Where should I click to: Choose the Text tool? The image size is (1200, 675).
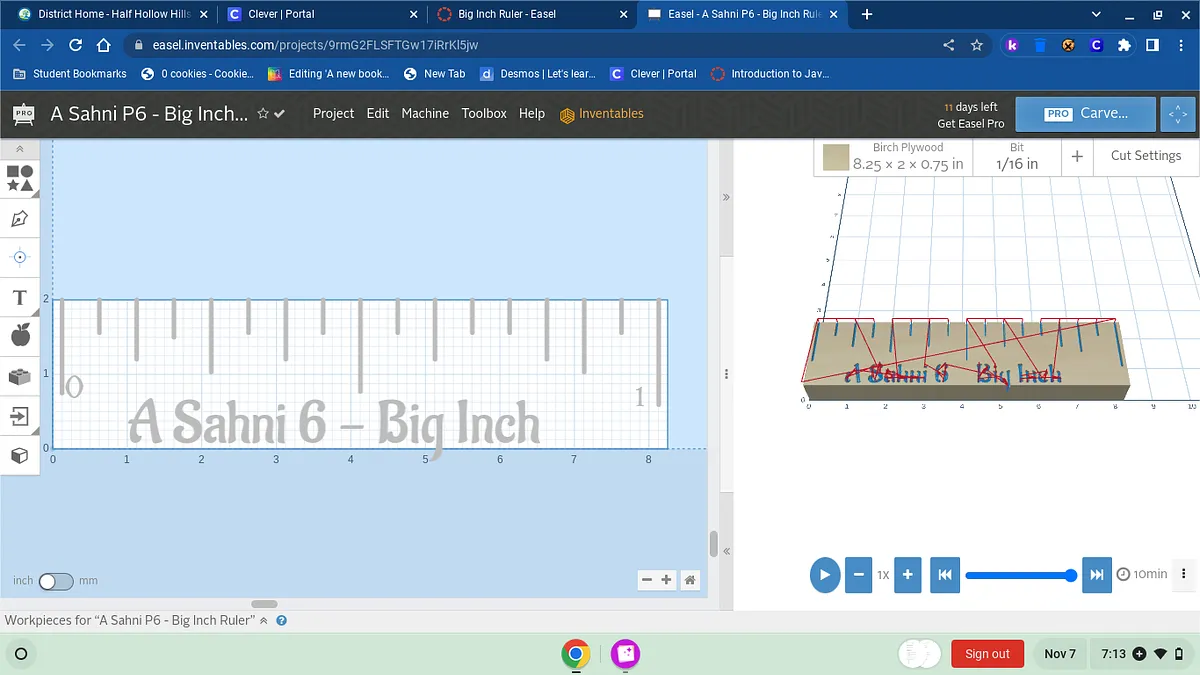(20, 298)
